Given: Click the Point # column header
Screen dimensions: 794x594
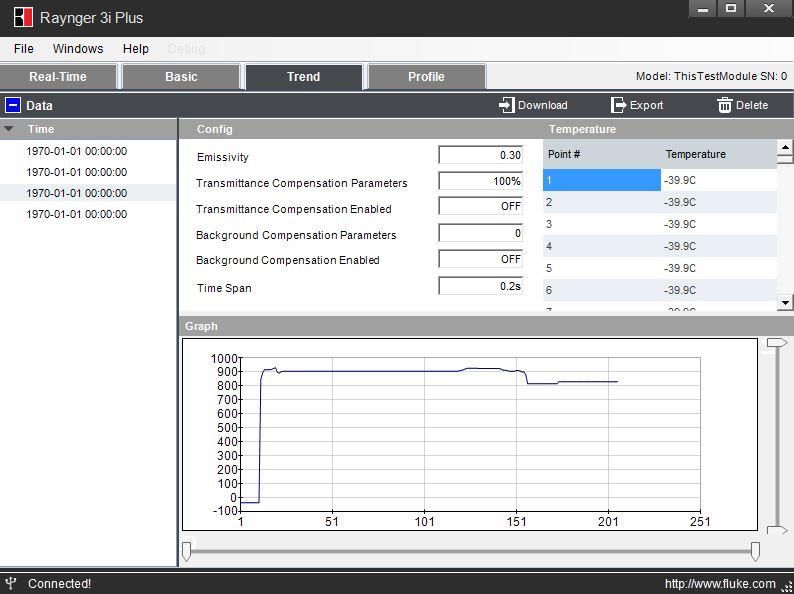Looking at the screenshot, I should tap(602, 154).
